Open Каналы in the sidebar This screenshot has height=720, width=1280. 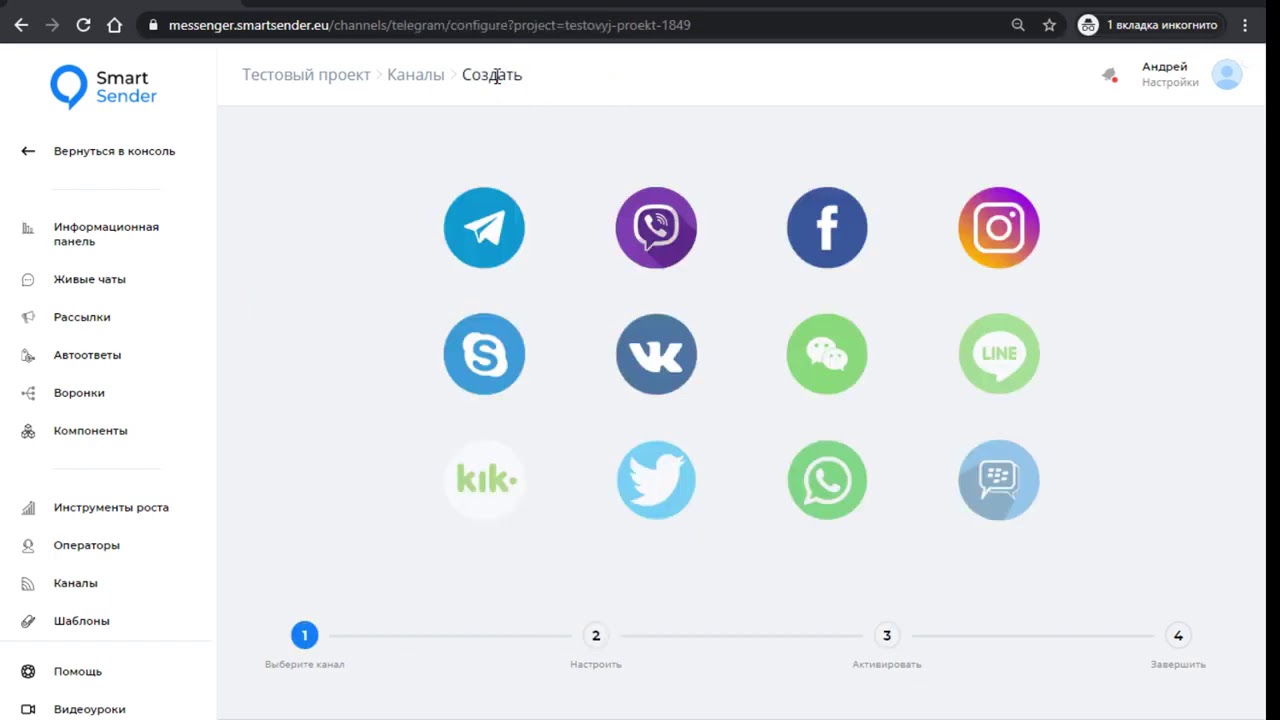point(61,583)
